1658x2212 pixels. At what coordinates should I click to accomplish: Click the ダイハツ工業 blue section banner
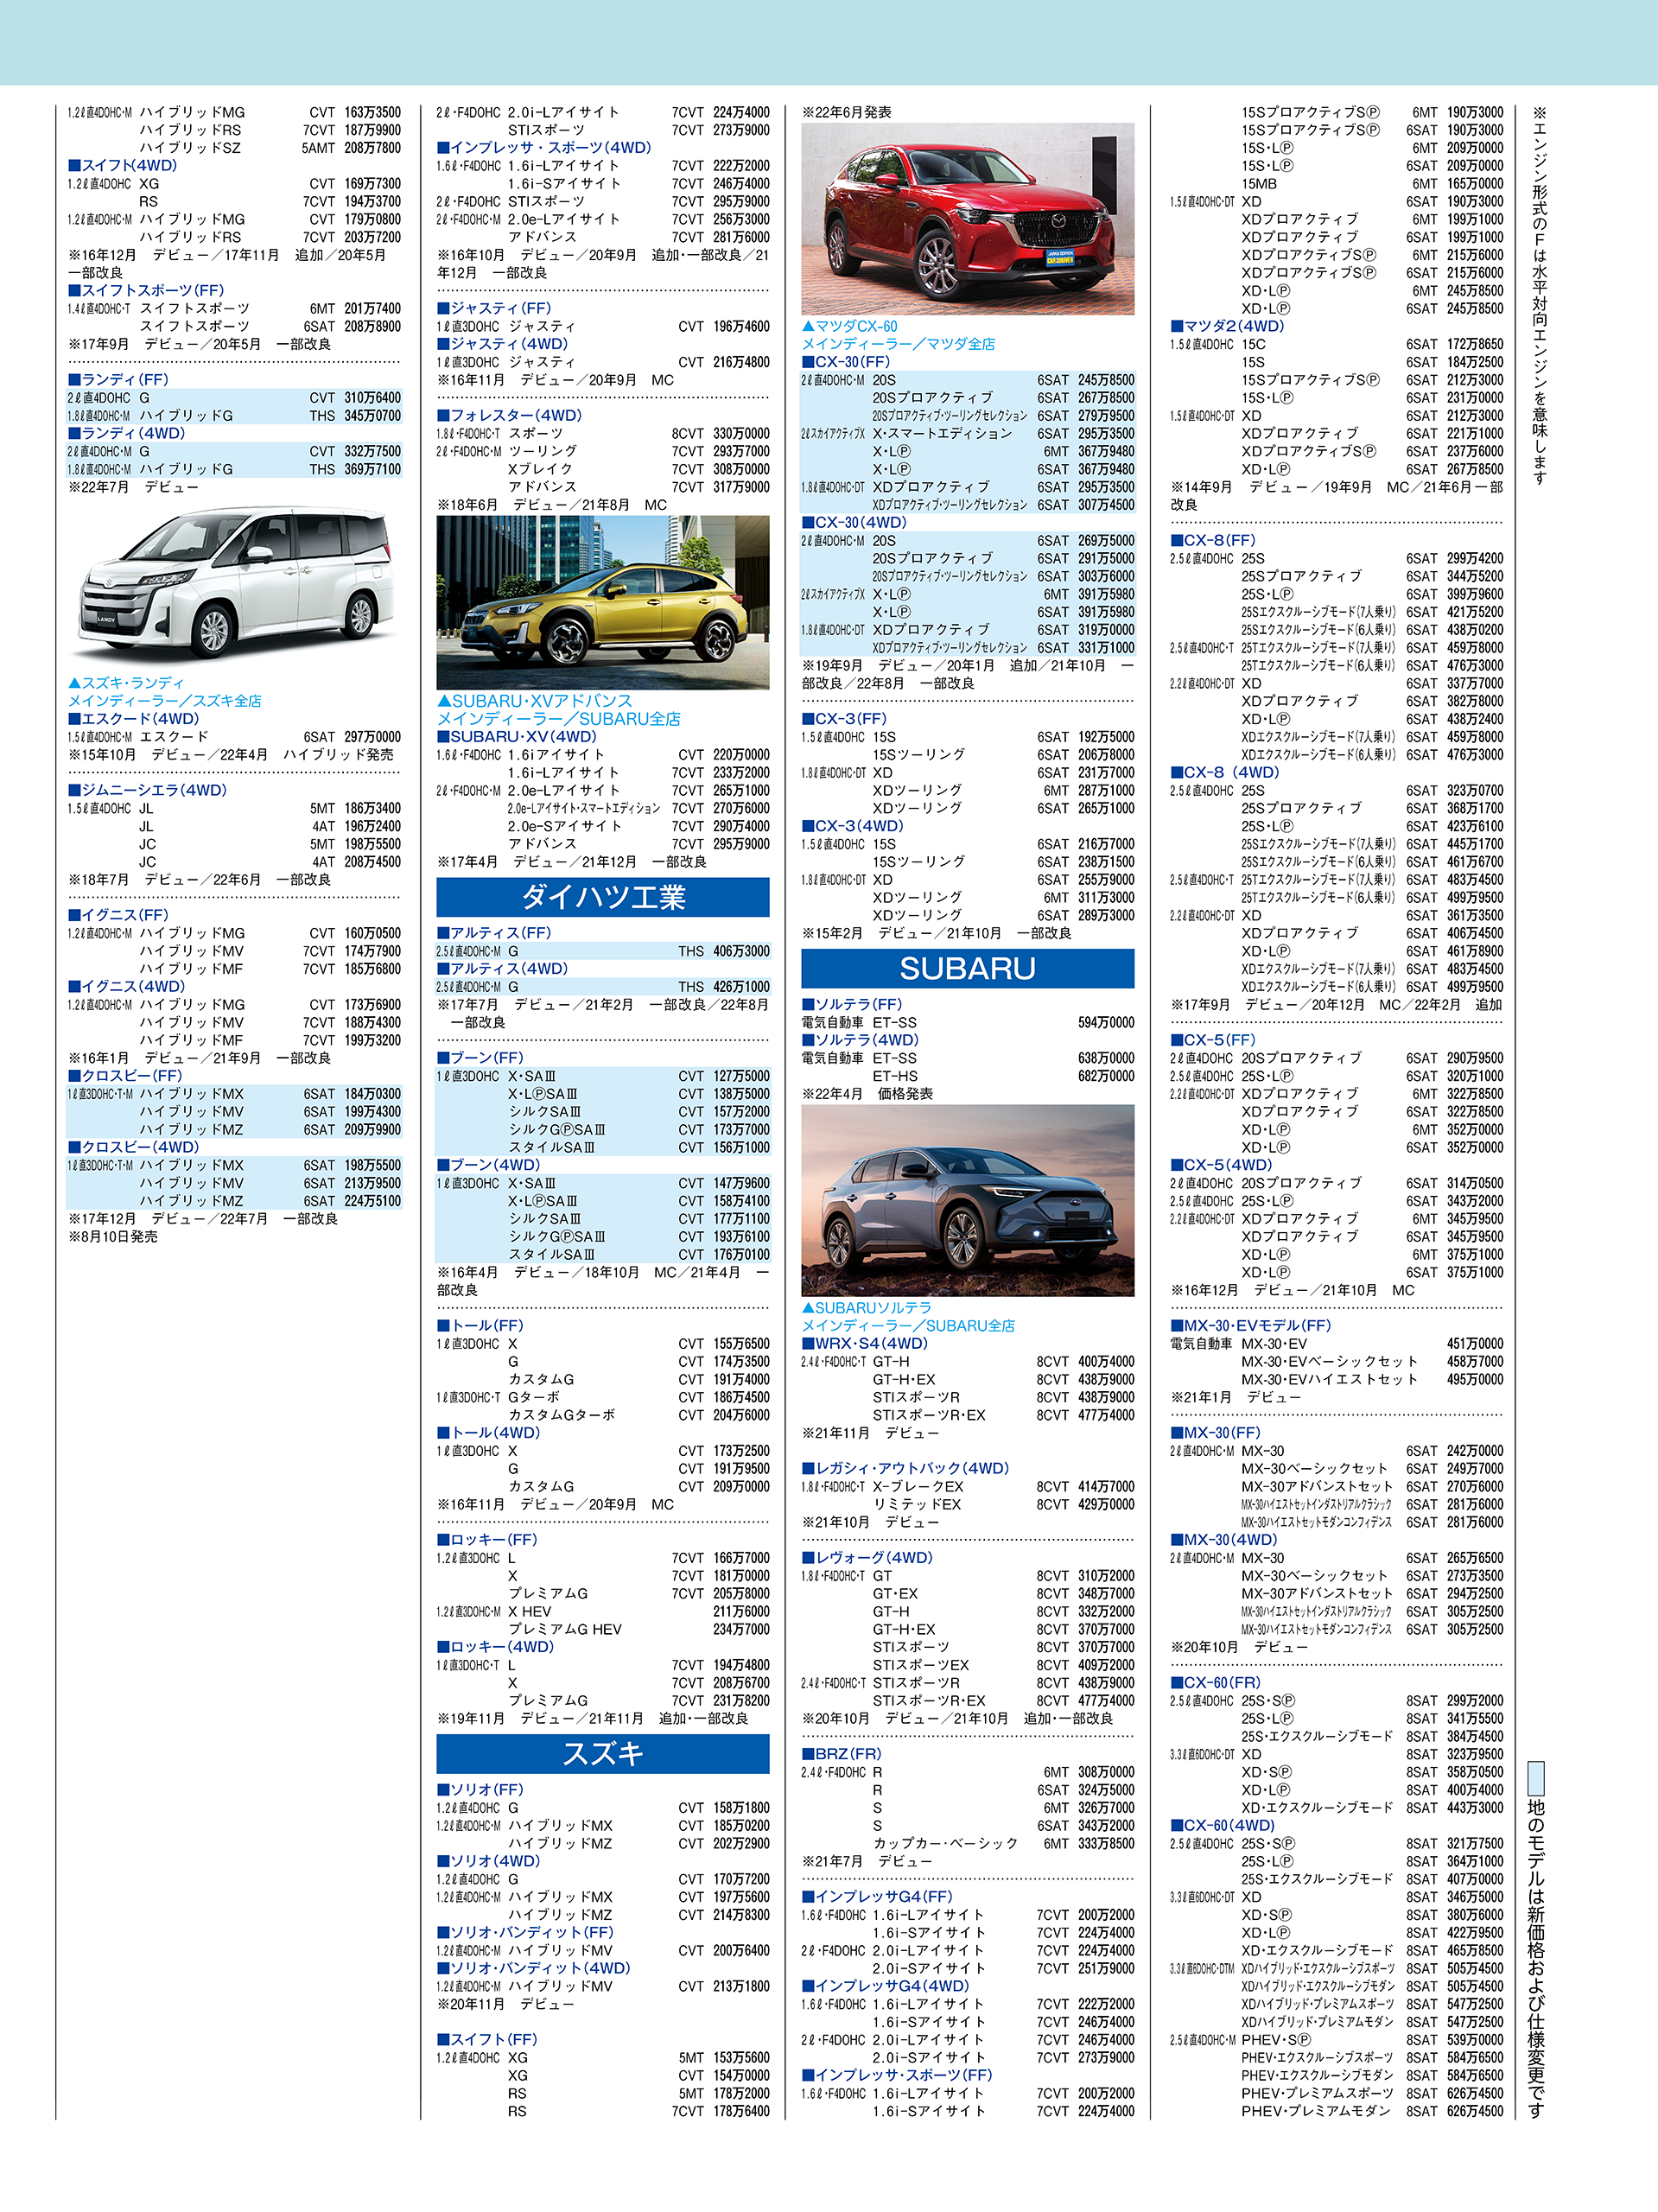[603, 897]
